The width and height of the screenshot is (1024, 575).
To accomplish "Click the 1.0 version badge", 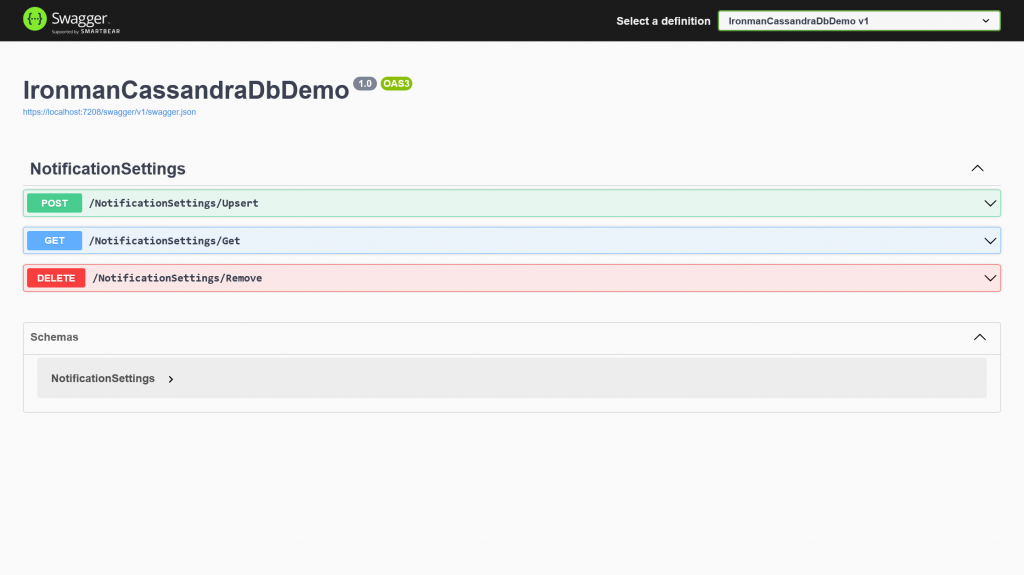I will click(364, 84).
